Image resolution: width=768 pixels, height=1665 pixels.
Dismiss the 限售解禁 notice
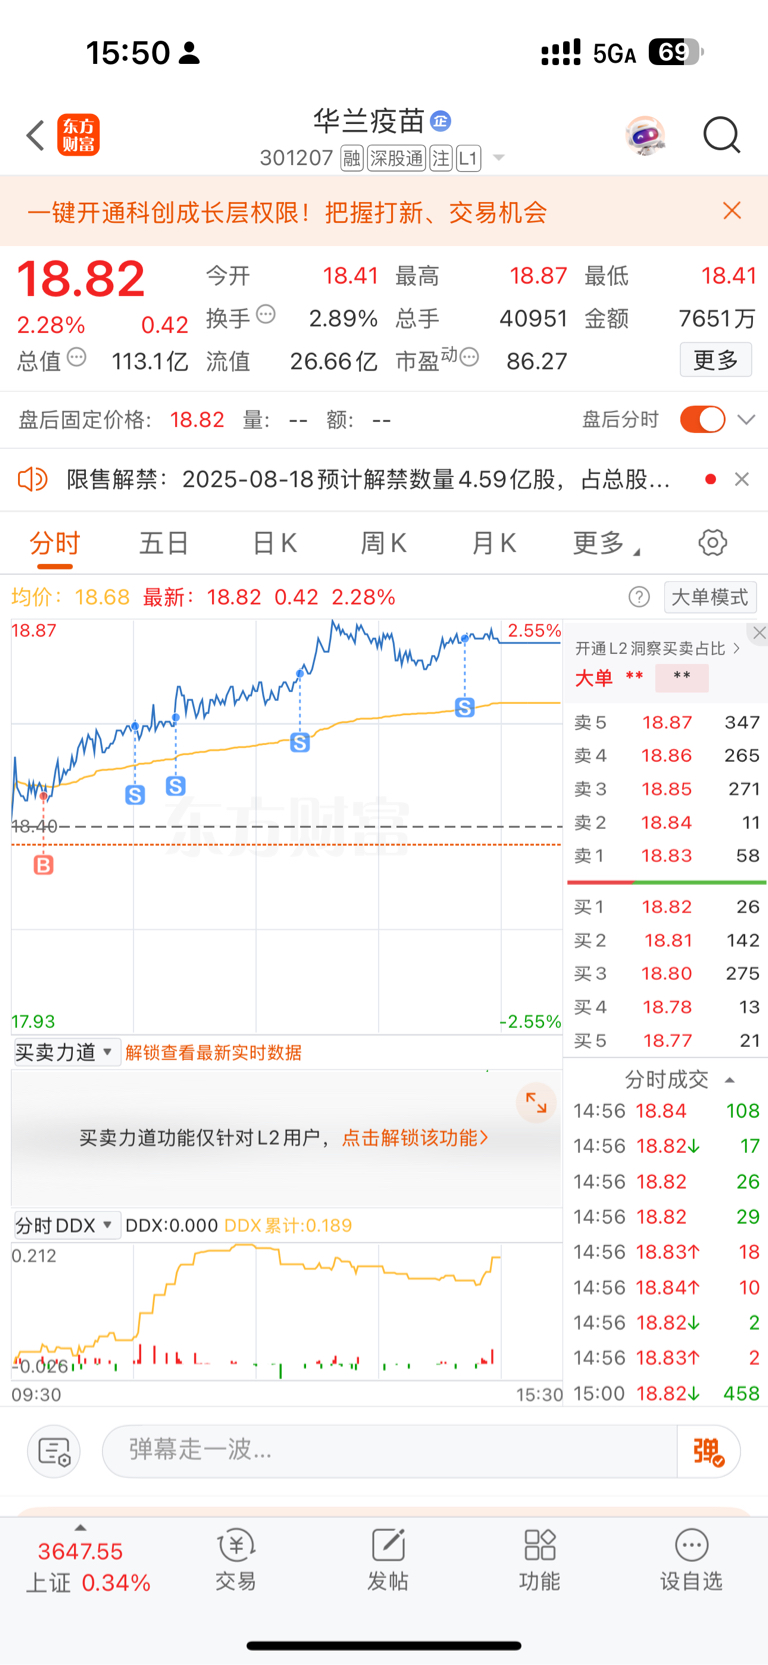pyautogui.click(x=742, y=479)
